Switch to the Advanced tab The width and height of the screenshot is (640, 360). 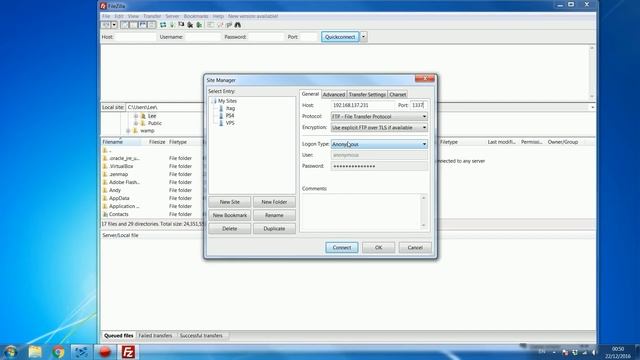[333, 94]
